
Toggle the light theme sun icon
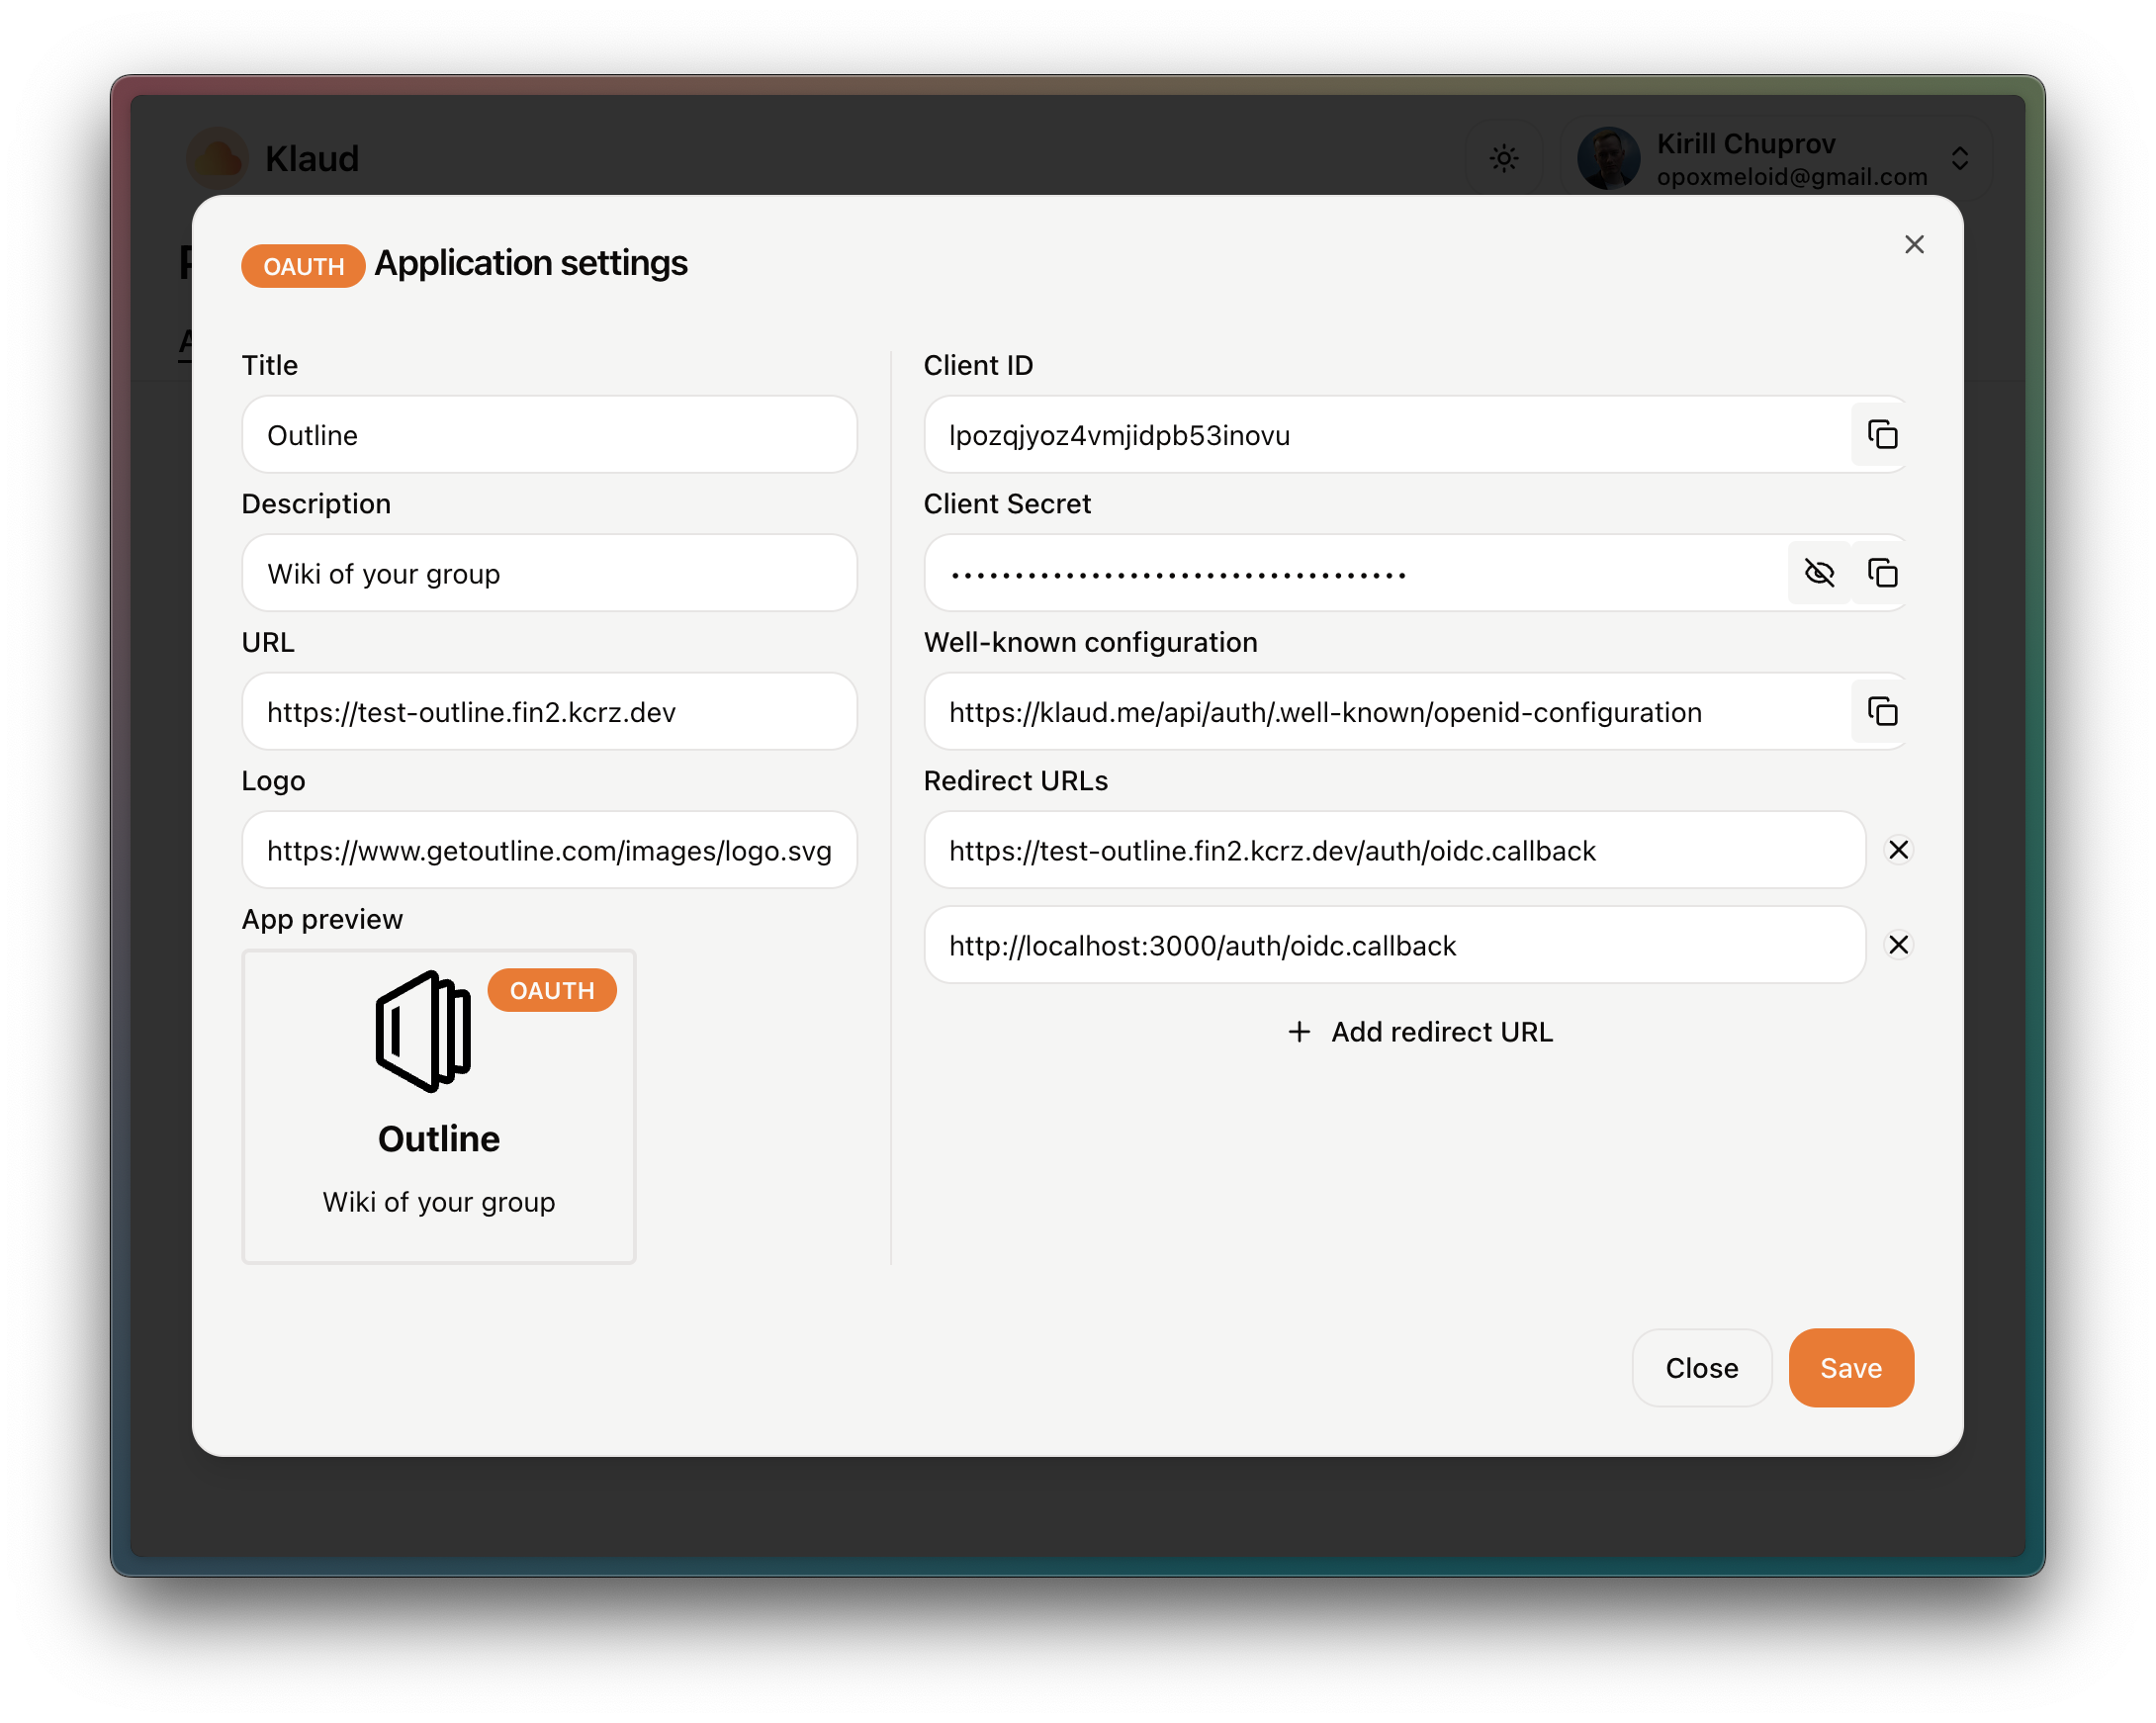click(x=1504, y=158)
